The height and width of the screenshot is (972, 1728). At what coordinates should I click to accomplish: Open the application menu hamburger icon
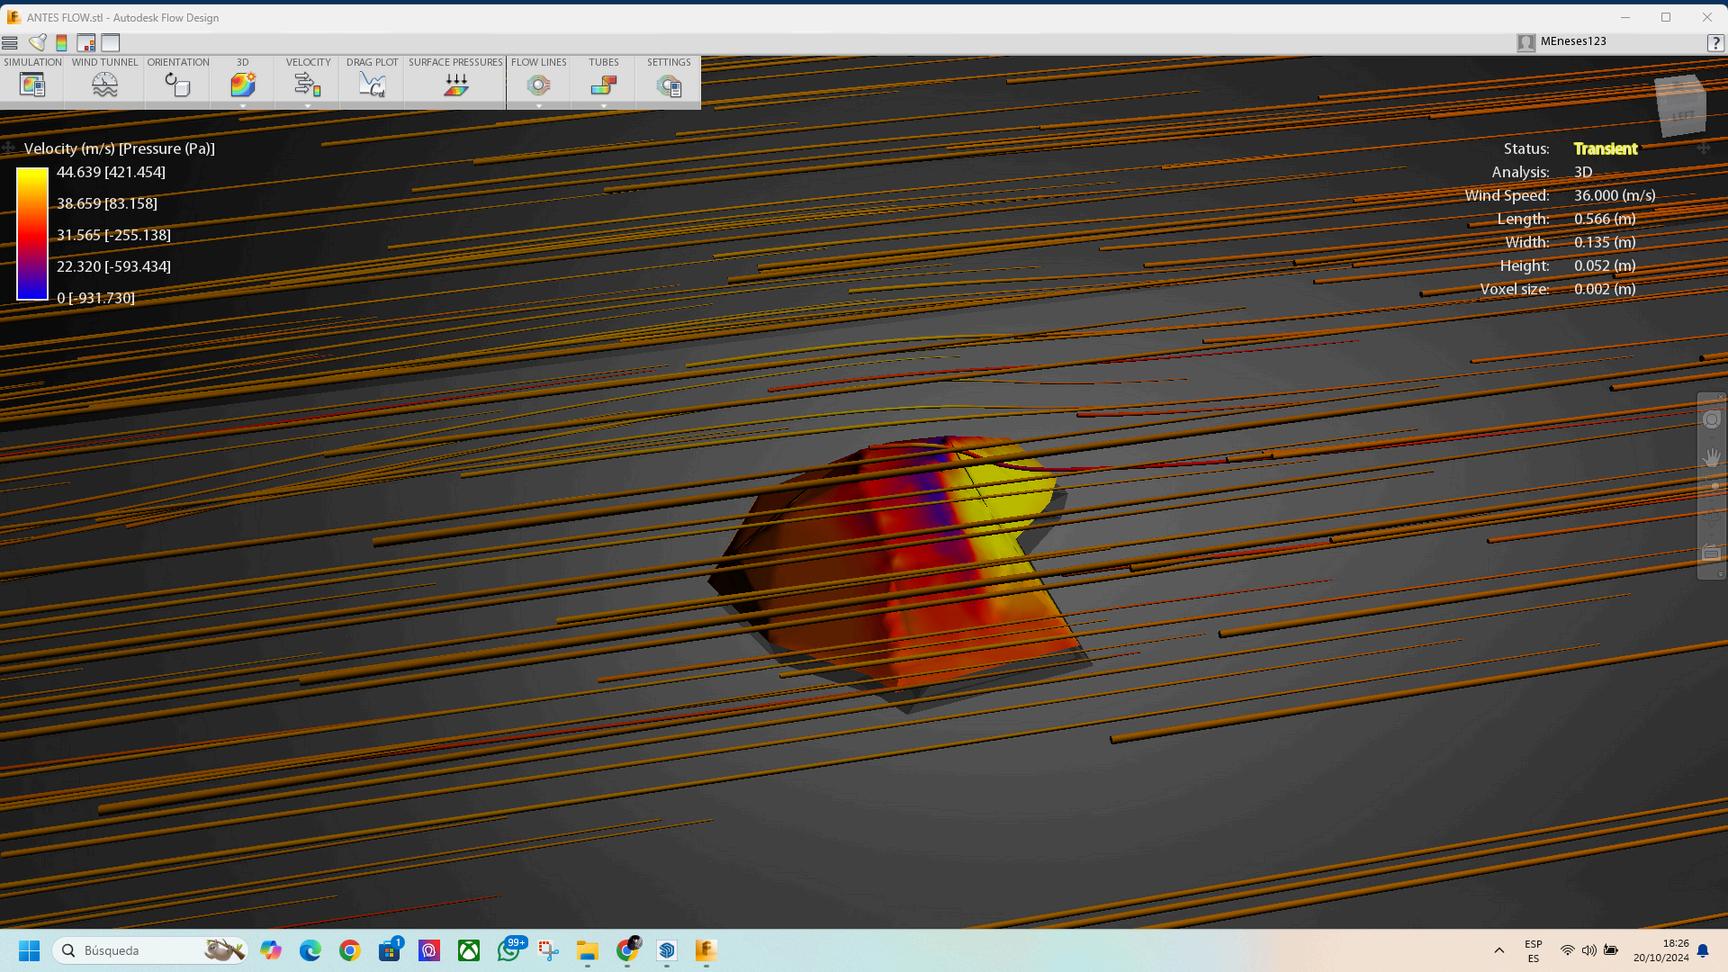(10, 43)
